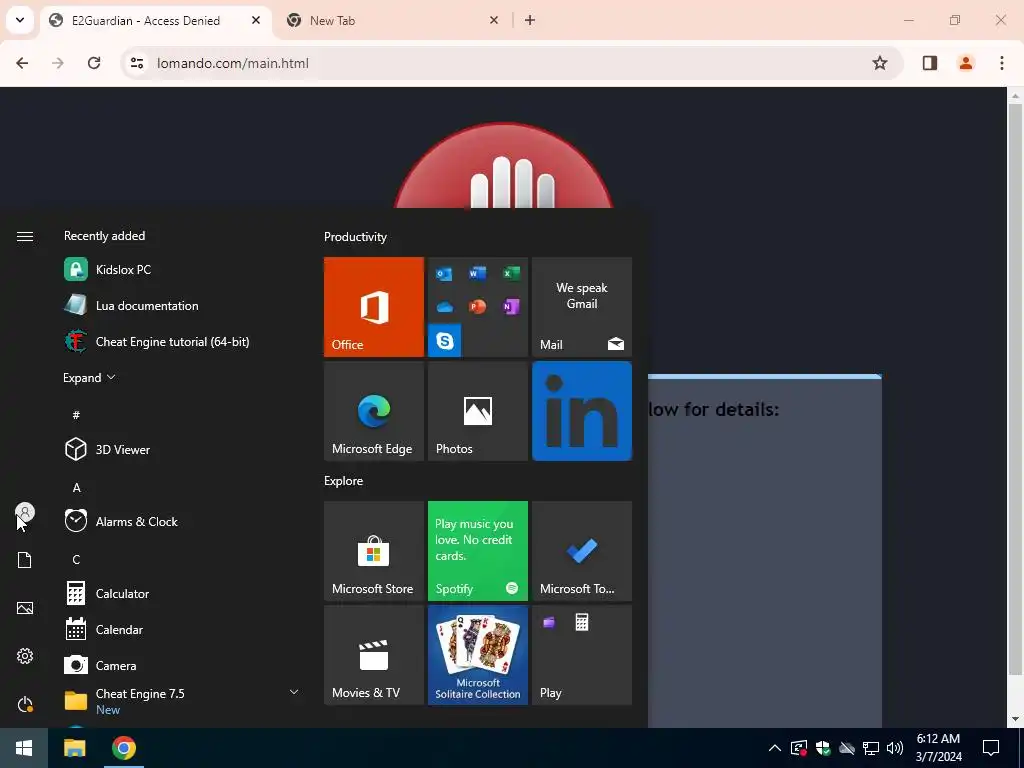
Task: Click Chrome icon on taskbar
Action: (x=123, y=748)
